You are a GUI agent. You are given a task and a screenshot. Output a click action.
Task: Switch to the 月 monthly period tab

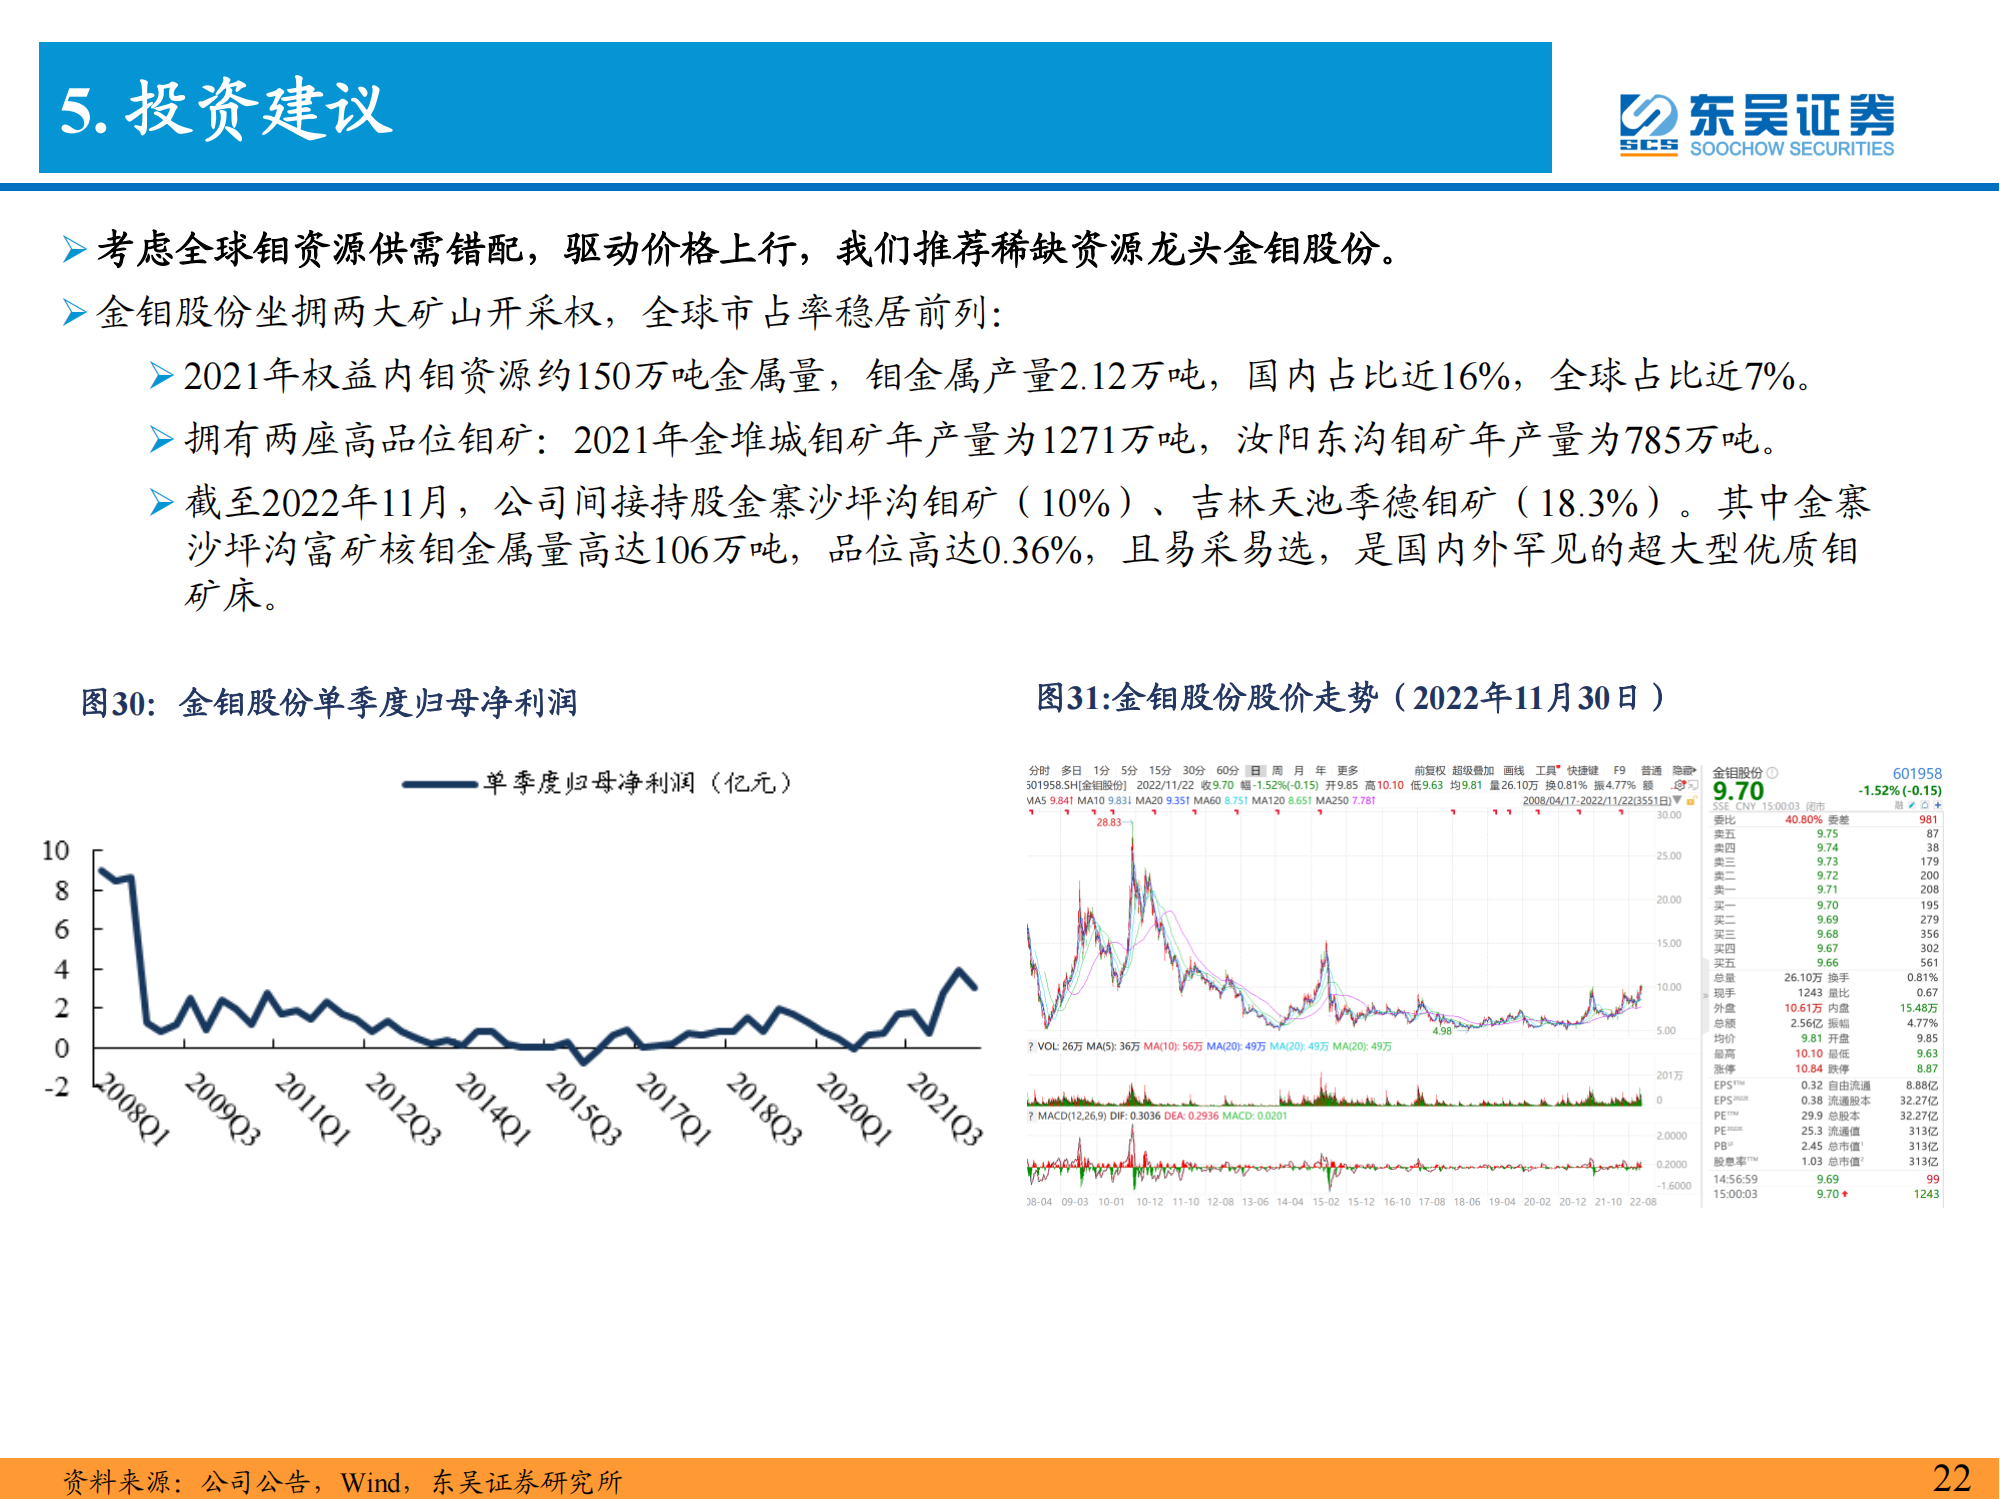coord(1299,771)
